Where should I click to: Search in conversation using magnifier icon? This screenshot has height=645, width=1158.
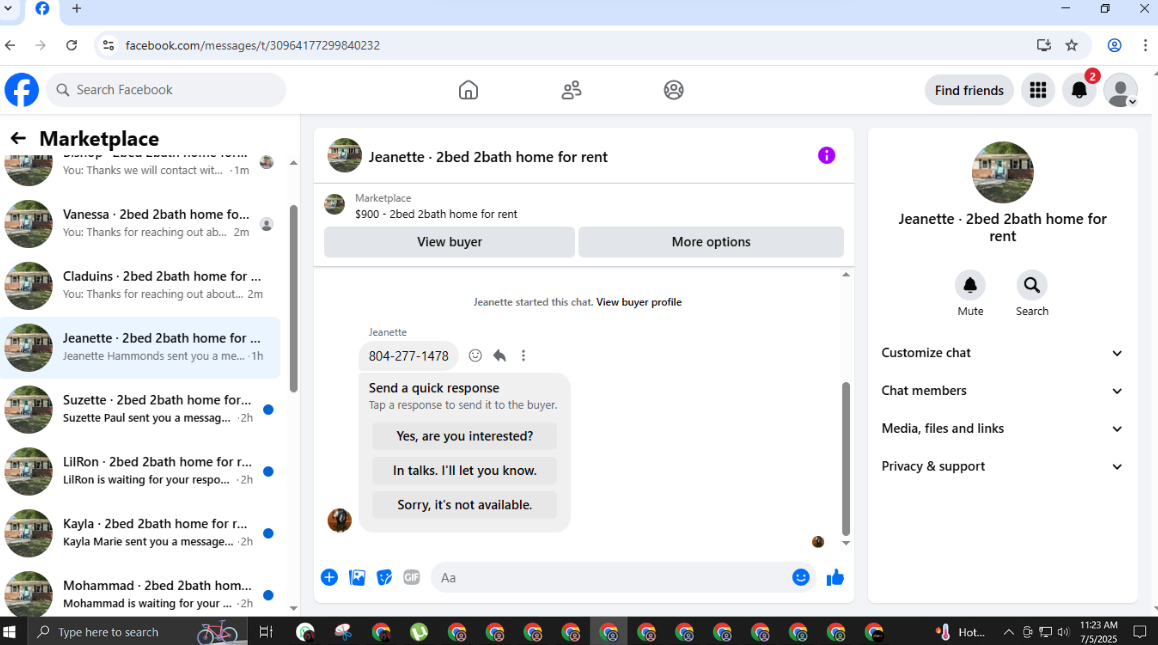(x=1032, y=285)
